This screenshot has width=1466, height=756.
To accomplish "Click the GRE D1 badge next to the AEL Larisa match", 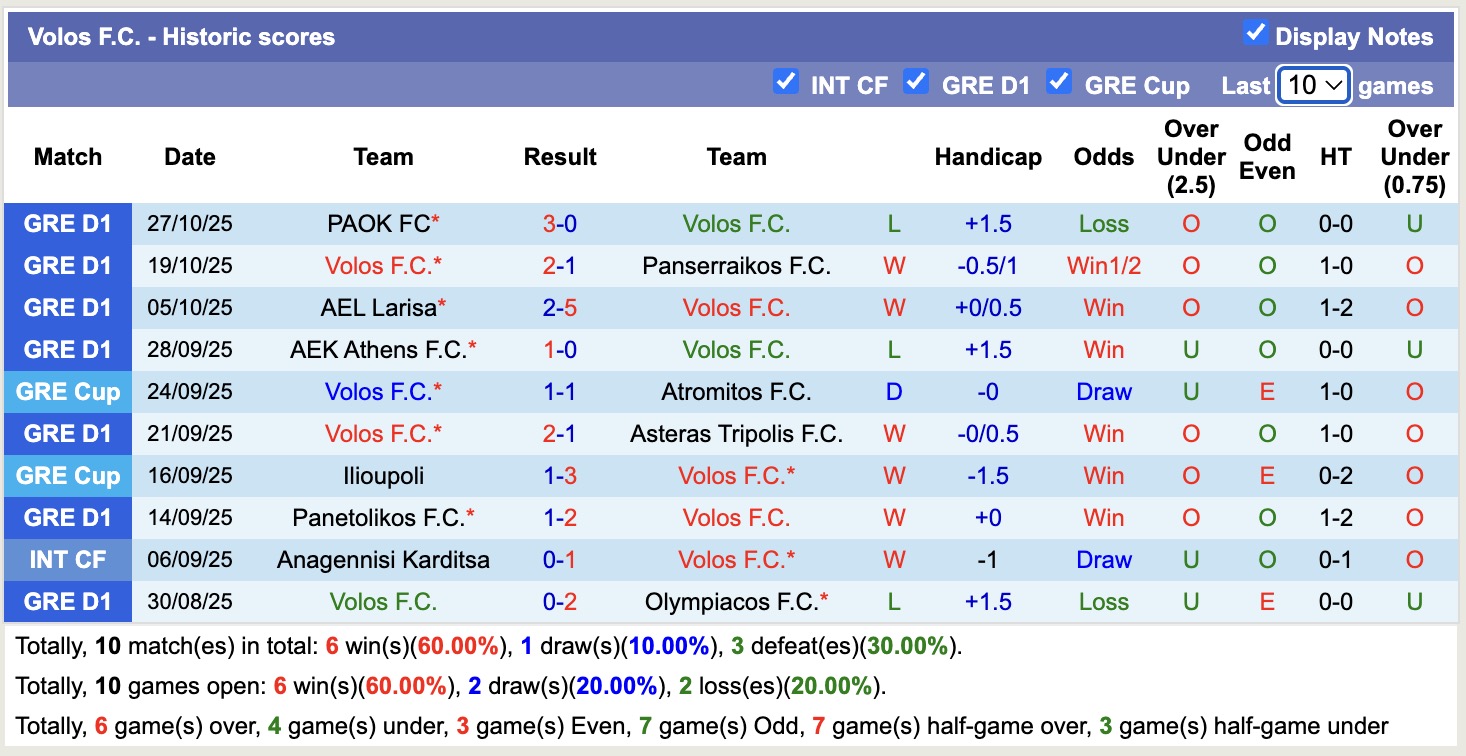I will pyautogui.click(x=67, y=307).
